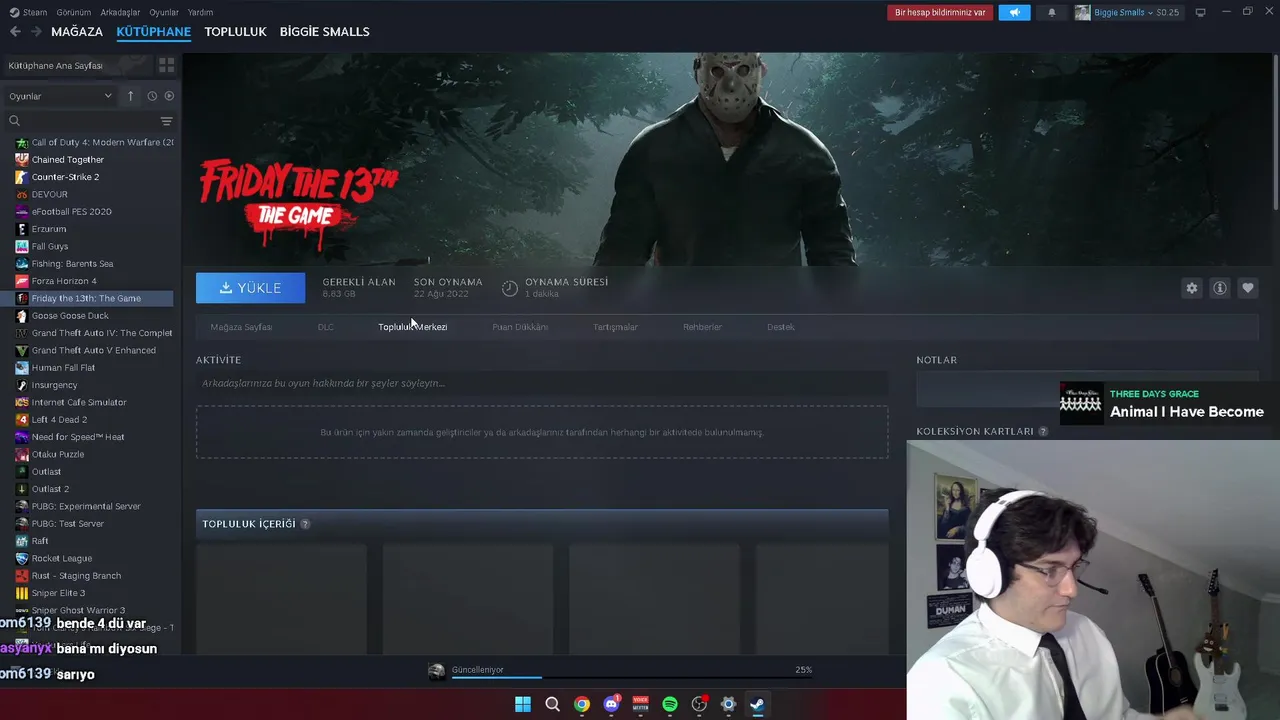1280x720 pixels.
Task: Select Goose Goose Duck in library
Action: 70,316
